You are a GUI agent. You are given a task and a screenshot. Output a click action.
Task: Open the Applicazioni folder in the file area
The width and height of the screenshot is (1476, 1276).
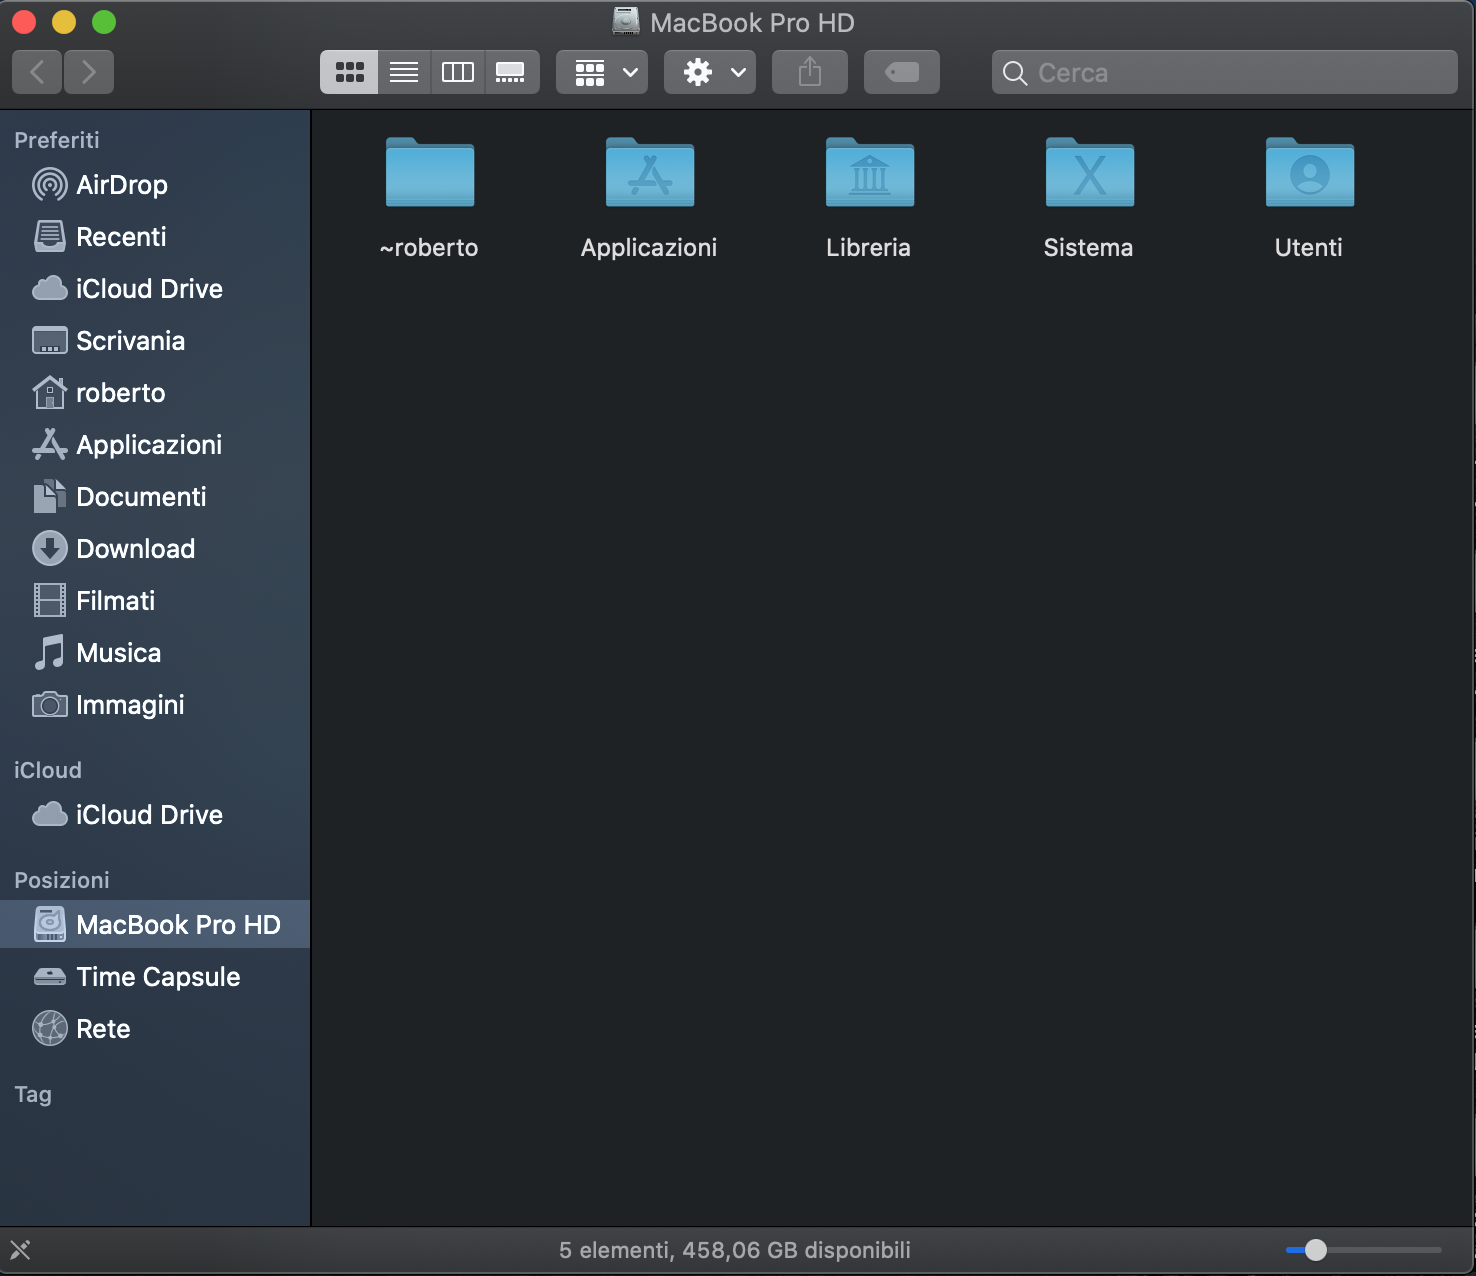pos(650,172)
